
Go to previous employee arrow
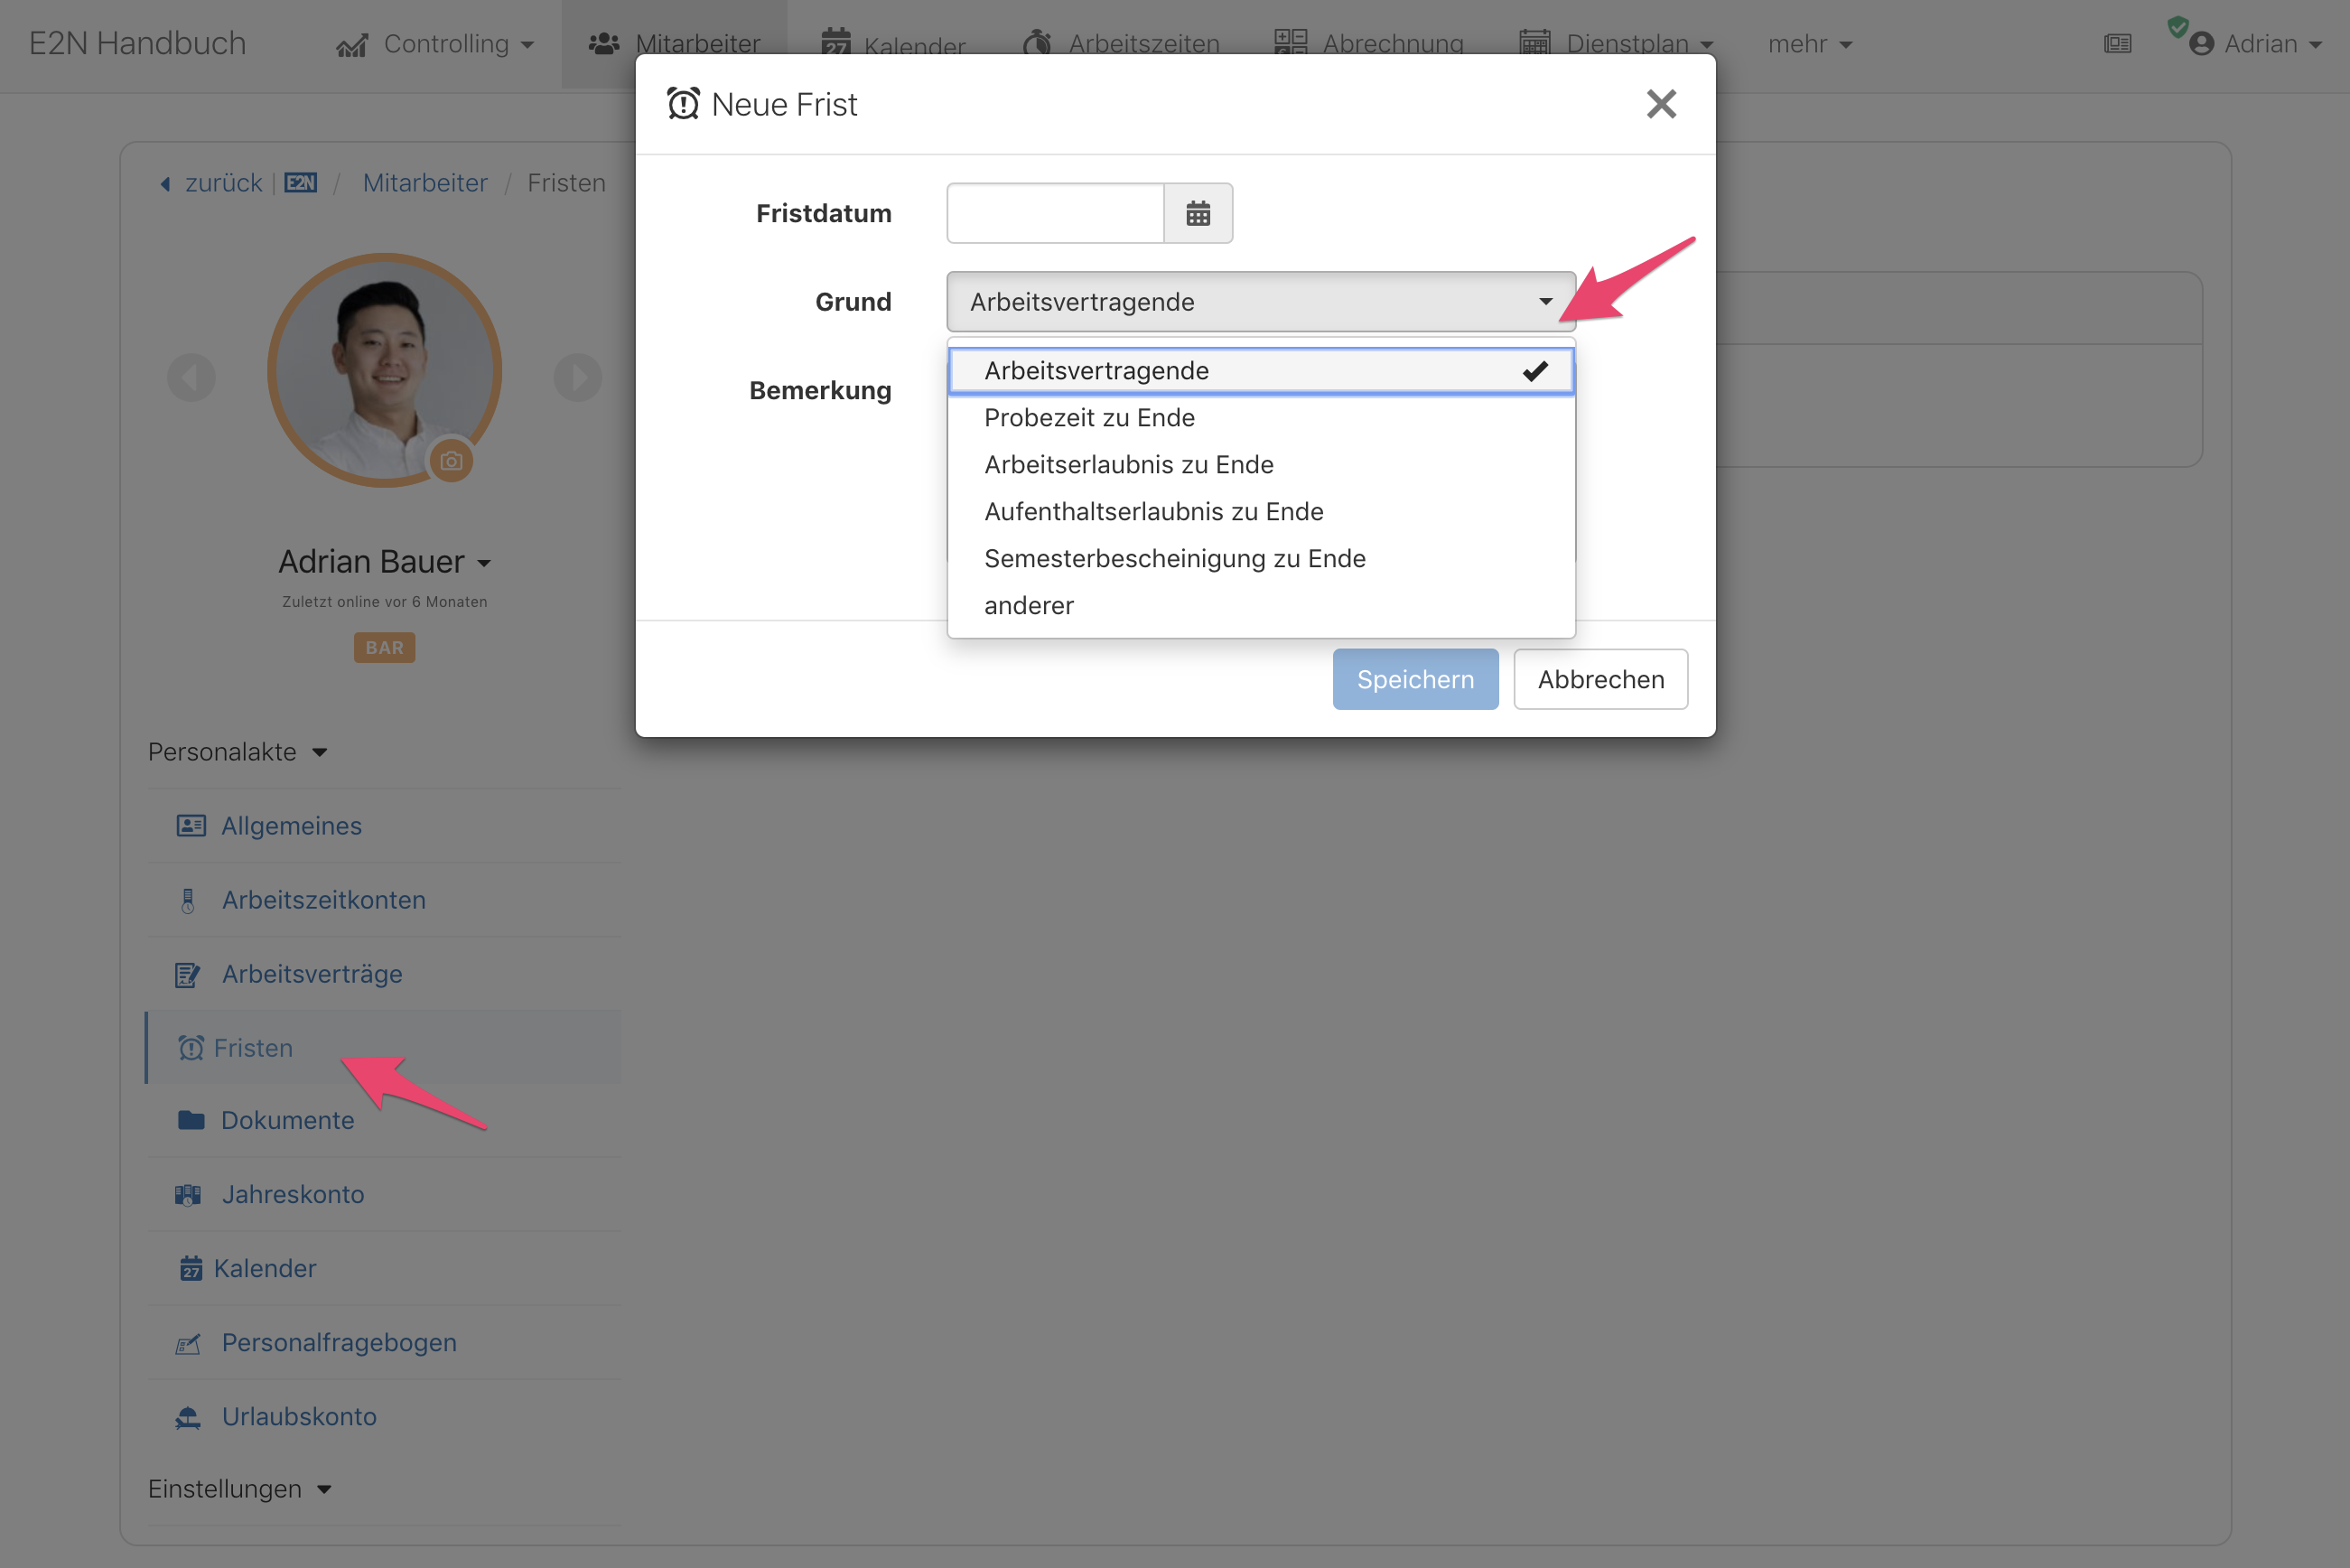[x=191, y=378]
